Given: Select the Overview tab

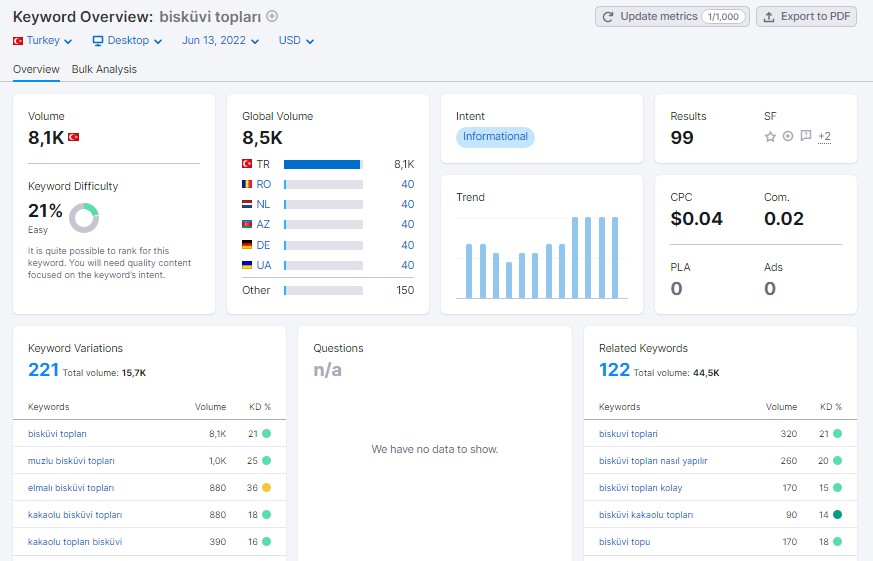Looking at the screenshot, I should click(x=36, y=70).
